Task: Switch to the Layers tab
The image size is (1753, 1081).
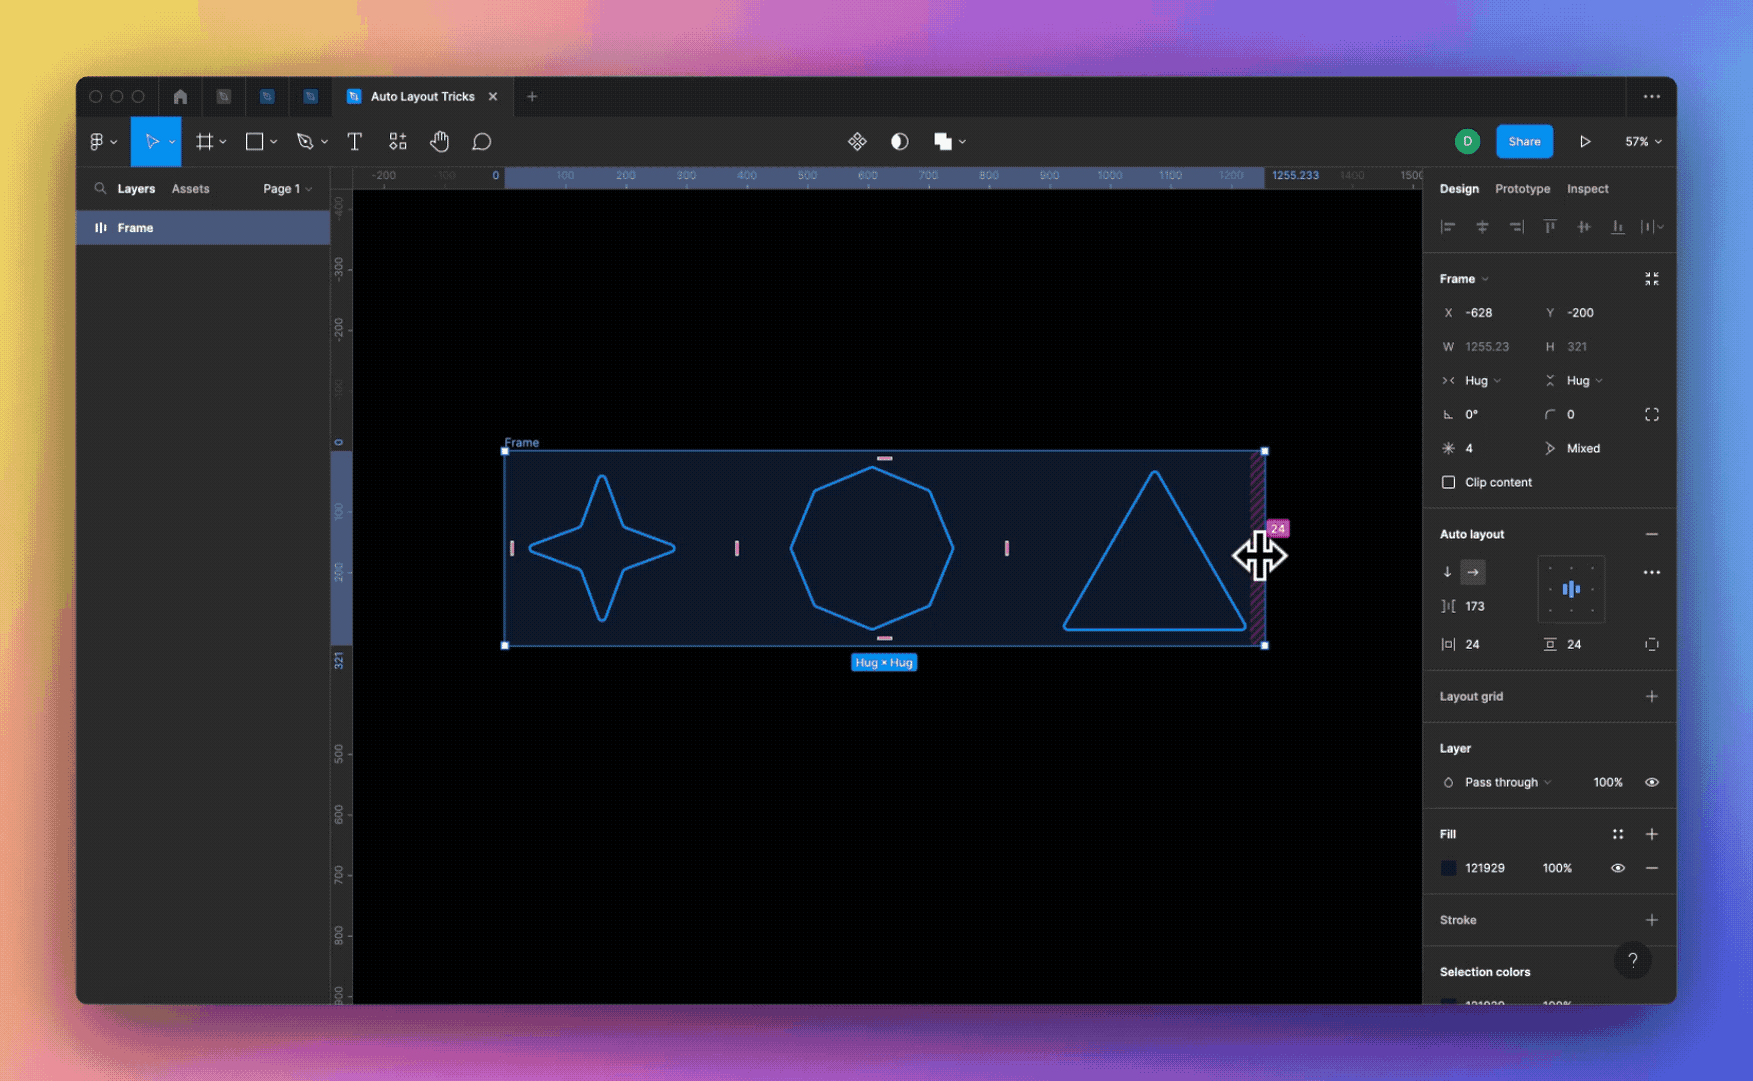Action: tap(136, 189)
